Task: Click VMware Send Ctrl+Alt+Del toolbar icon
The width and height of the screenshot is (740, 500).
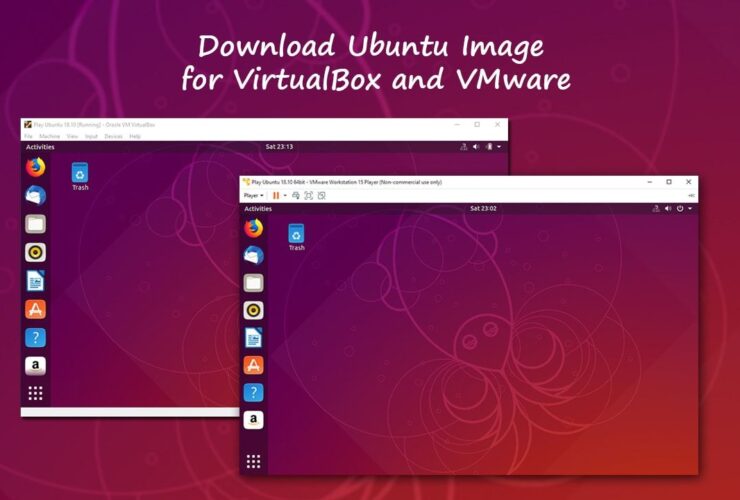Action: tap(295, 195)
